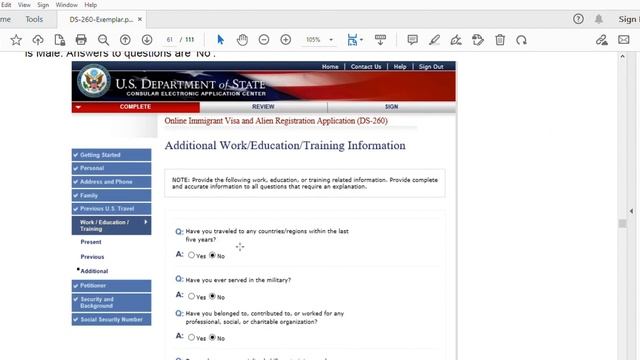Click the stamp tool icon

[478, 40]
